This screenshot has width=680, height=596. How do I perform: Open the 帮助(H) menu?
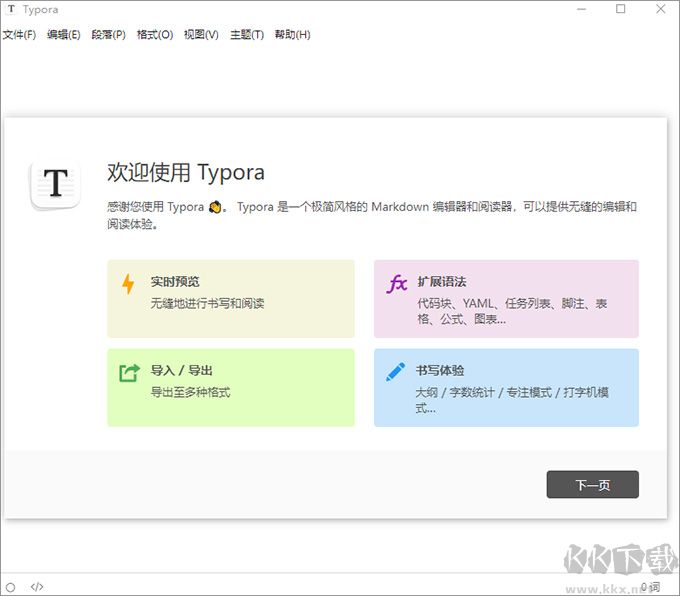293,35
